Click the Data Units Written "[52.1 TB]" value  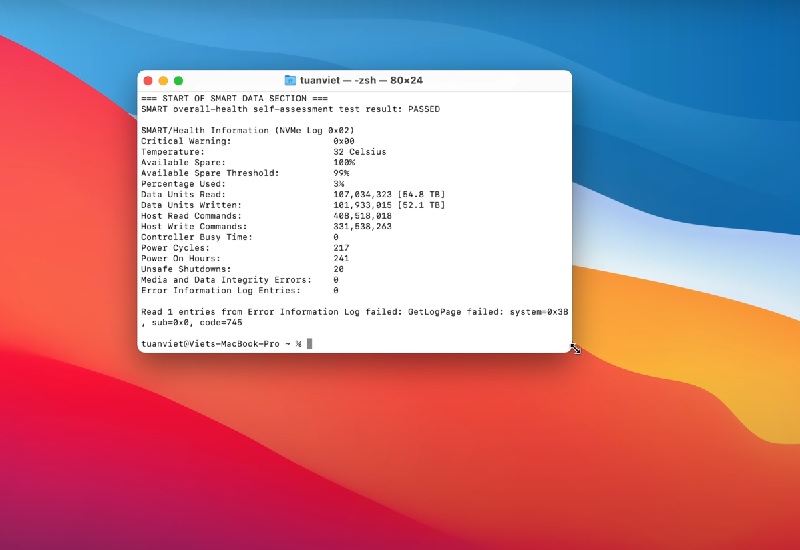pyautogui.click(x=419, y=205)
